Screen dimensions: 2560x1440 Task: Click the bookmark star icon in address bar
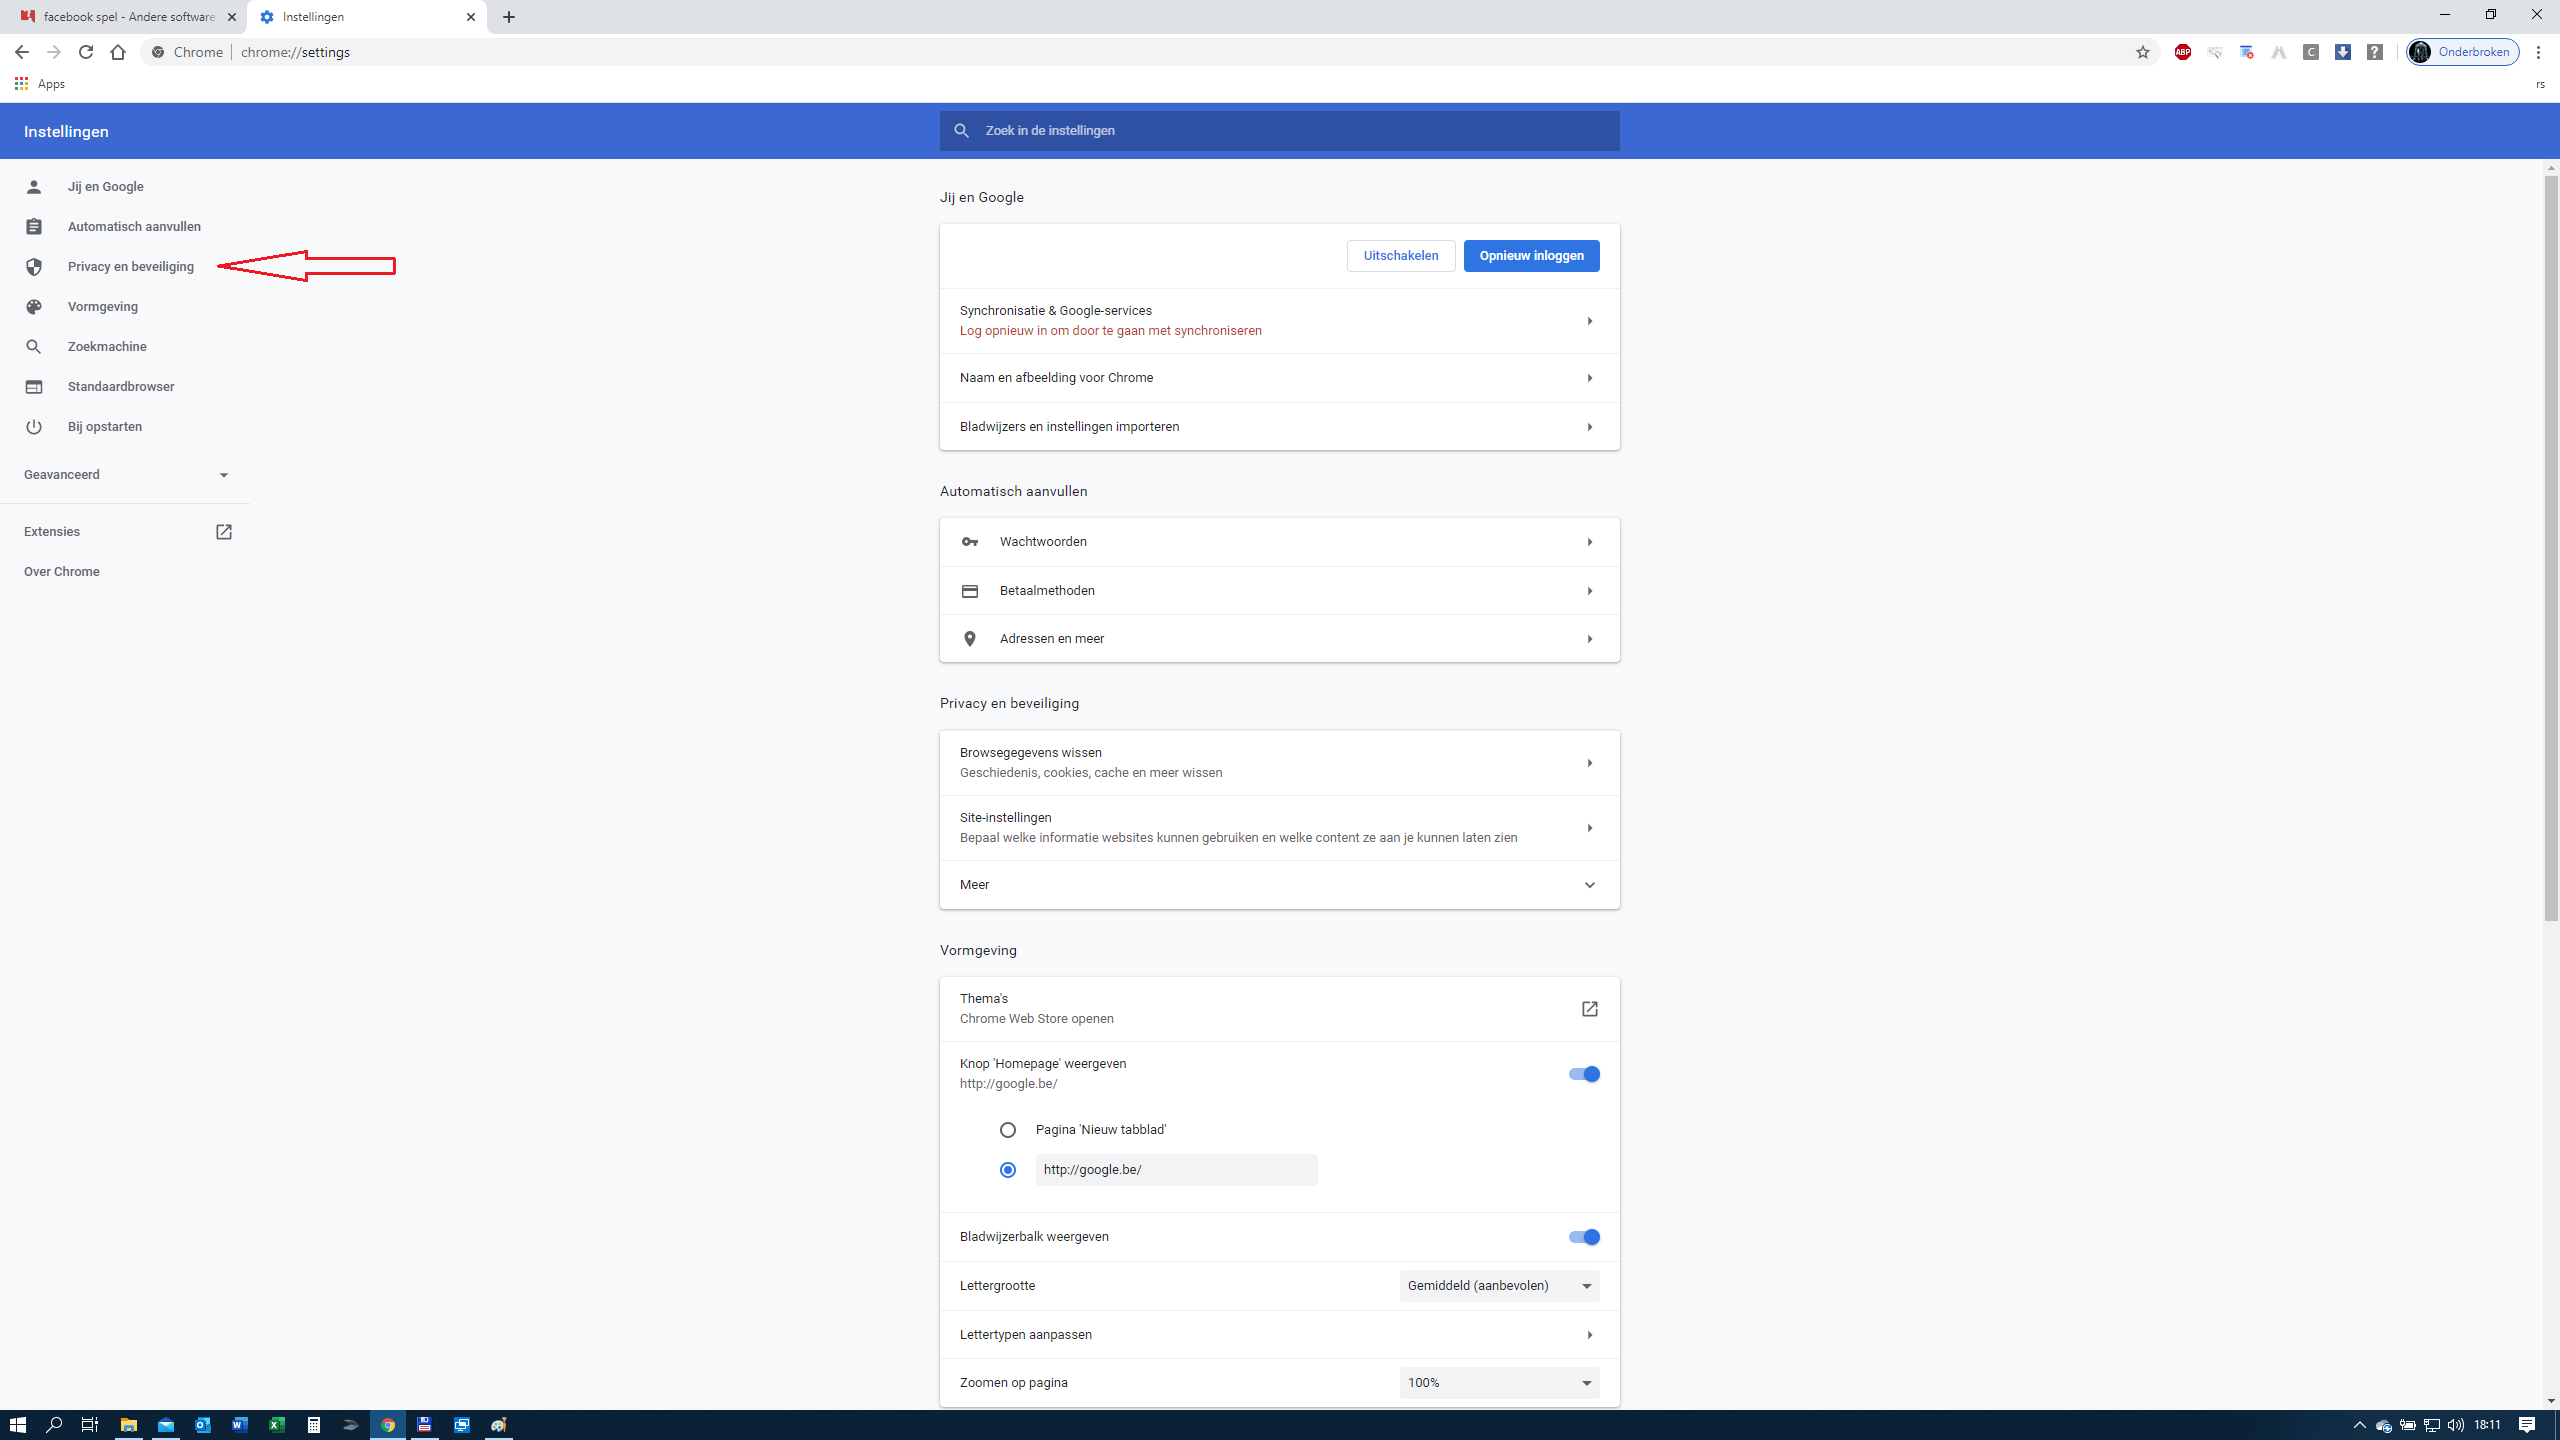(2142, 52)
